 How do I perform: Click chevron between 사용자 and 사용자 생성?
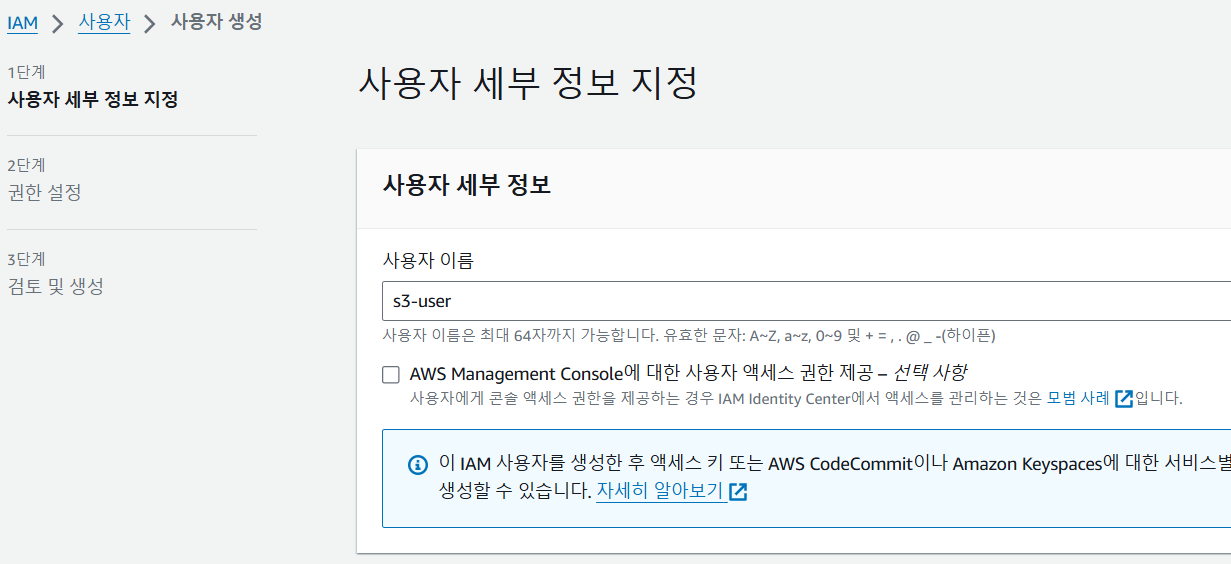pyautogui.click(x=151, y=23)
